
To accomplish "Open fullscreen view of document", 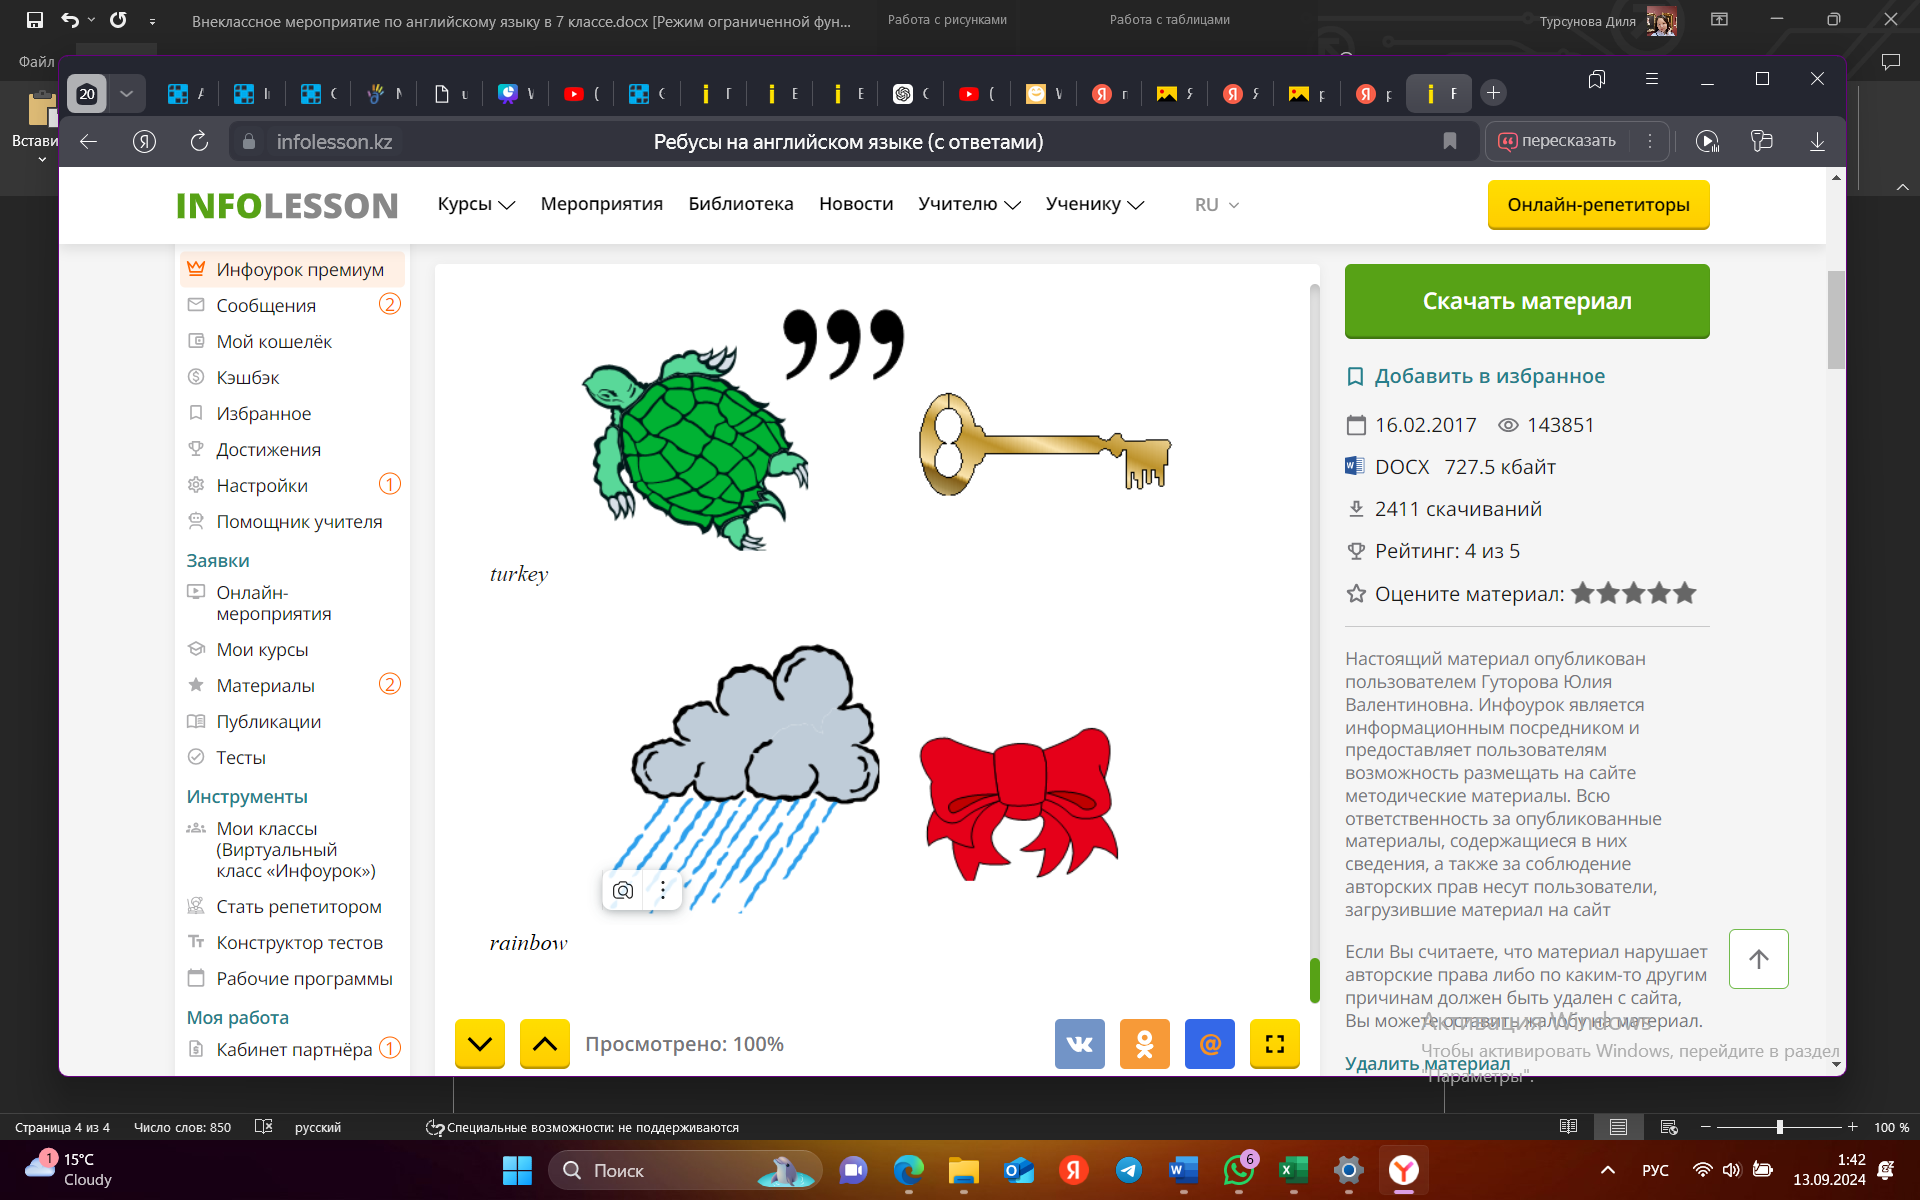I will pyautogui.click(x=1274, y=1044).
